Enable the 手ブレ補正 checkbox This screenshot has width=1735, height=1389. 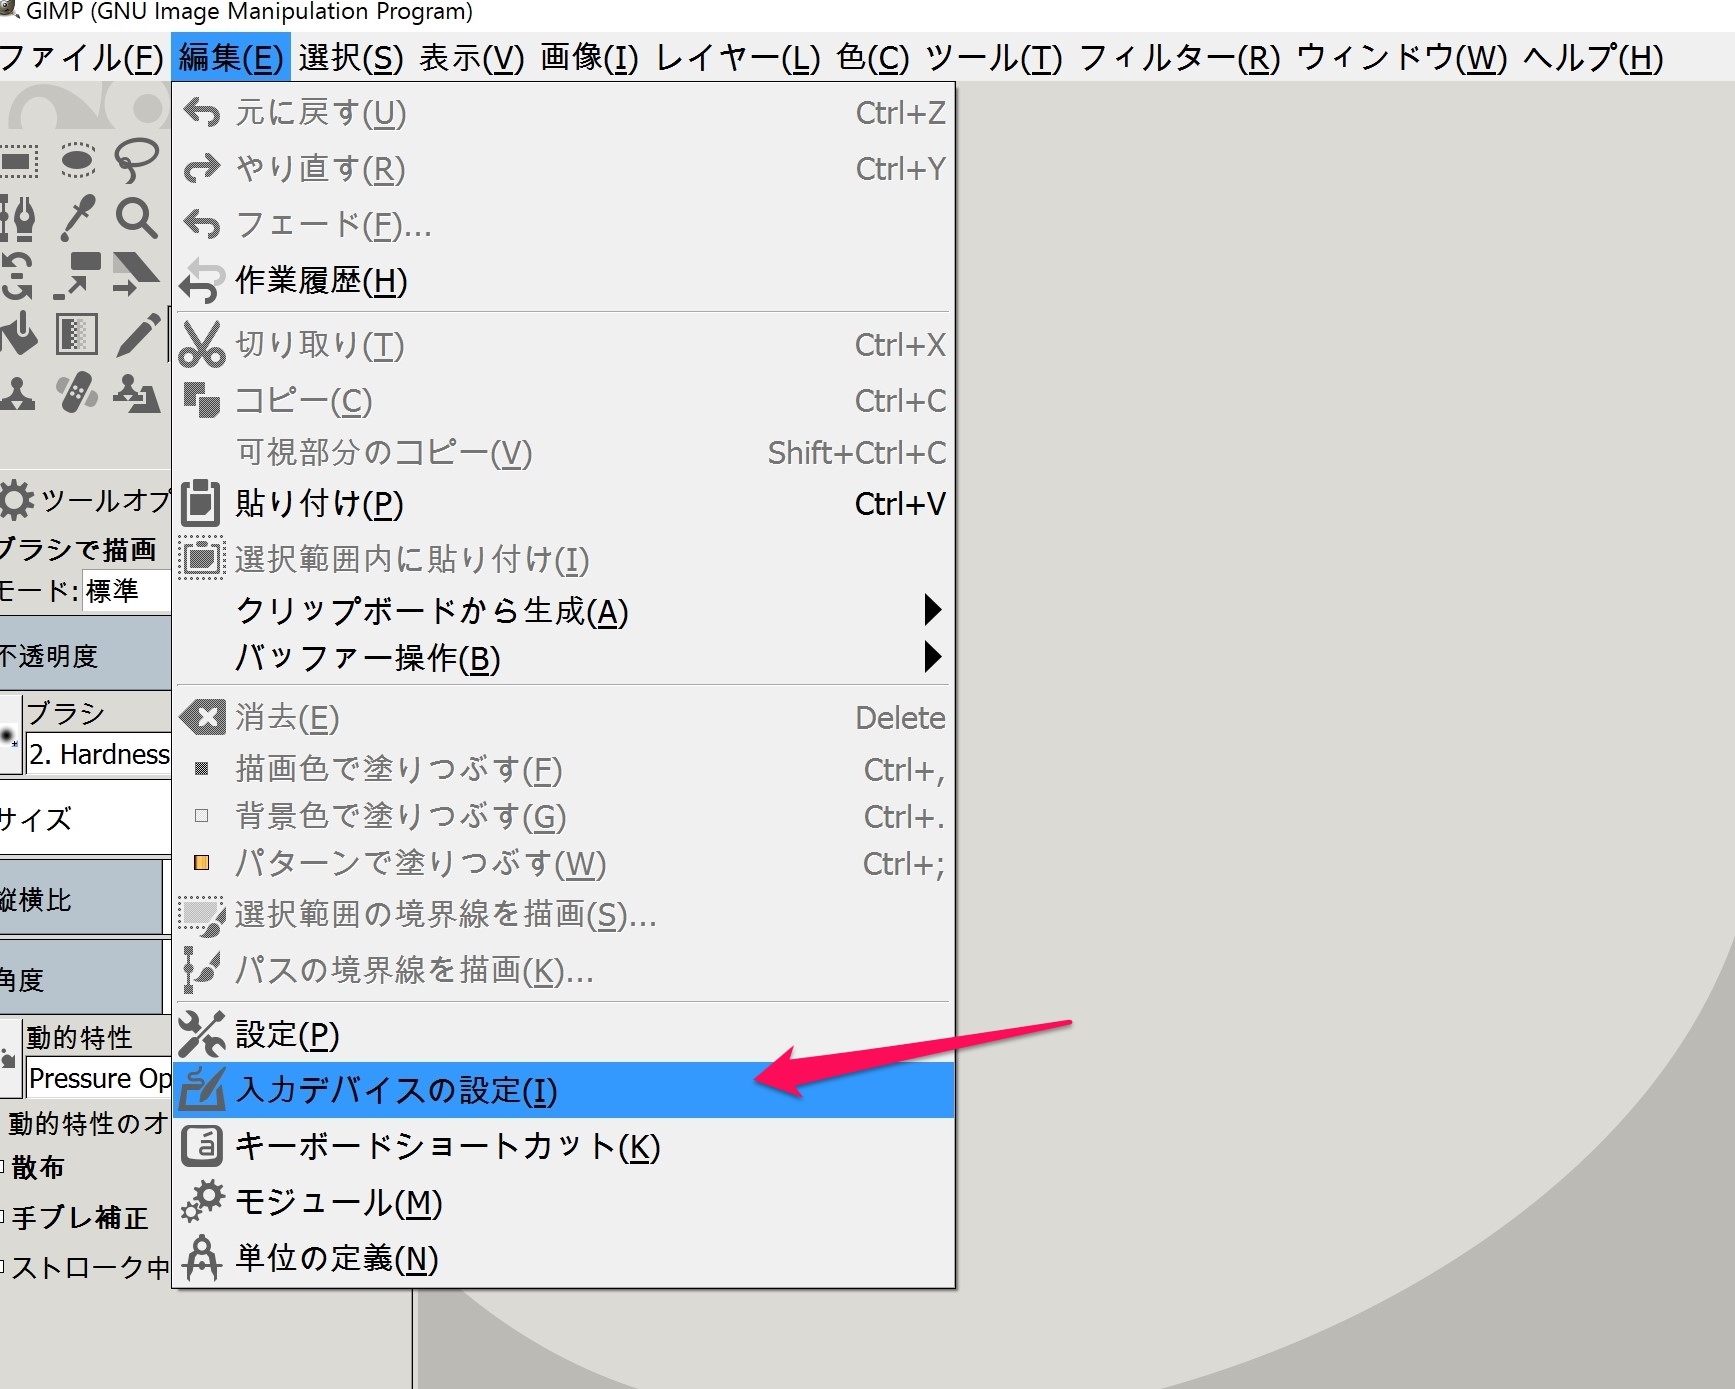click(x=7, y=1217)
